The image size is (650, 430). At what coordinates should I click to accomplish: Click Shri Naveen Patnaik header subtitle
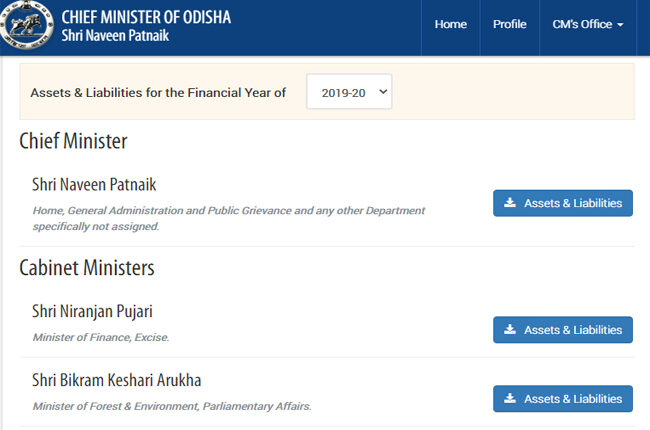pyautogui.click(x=115, y=36)
